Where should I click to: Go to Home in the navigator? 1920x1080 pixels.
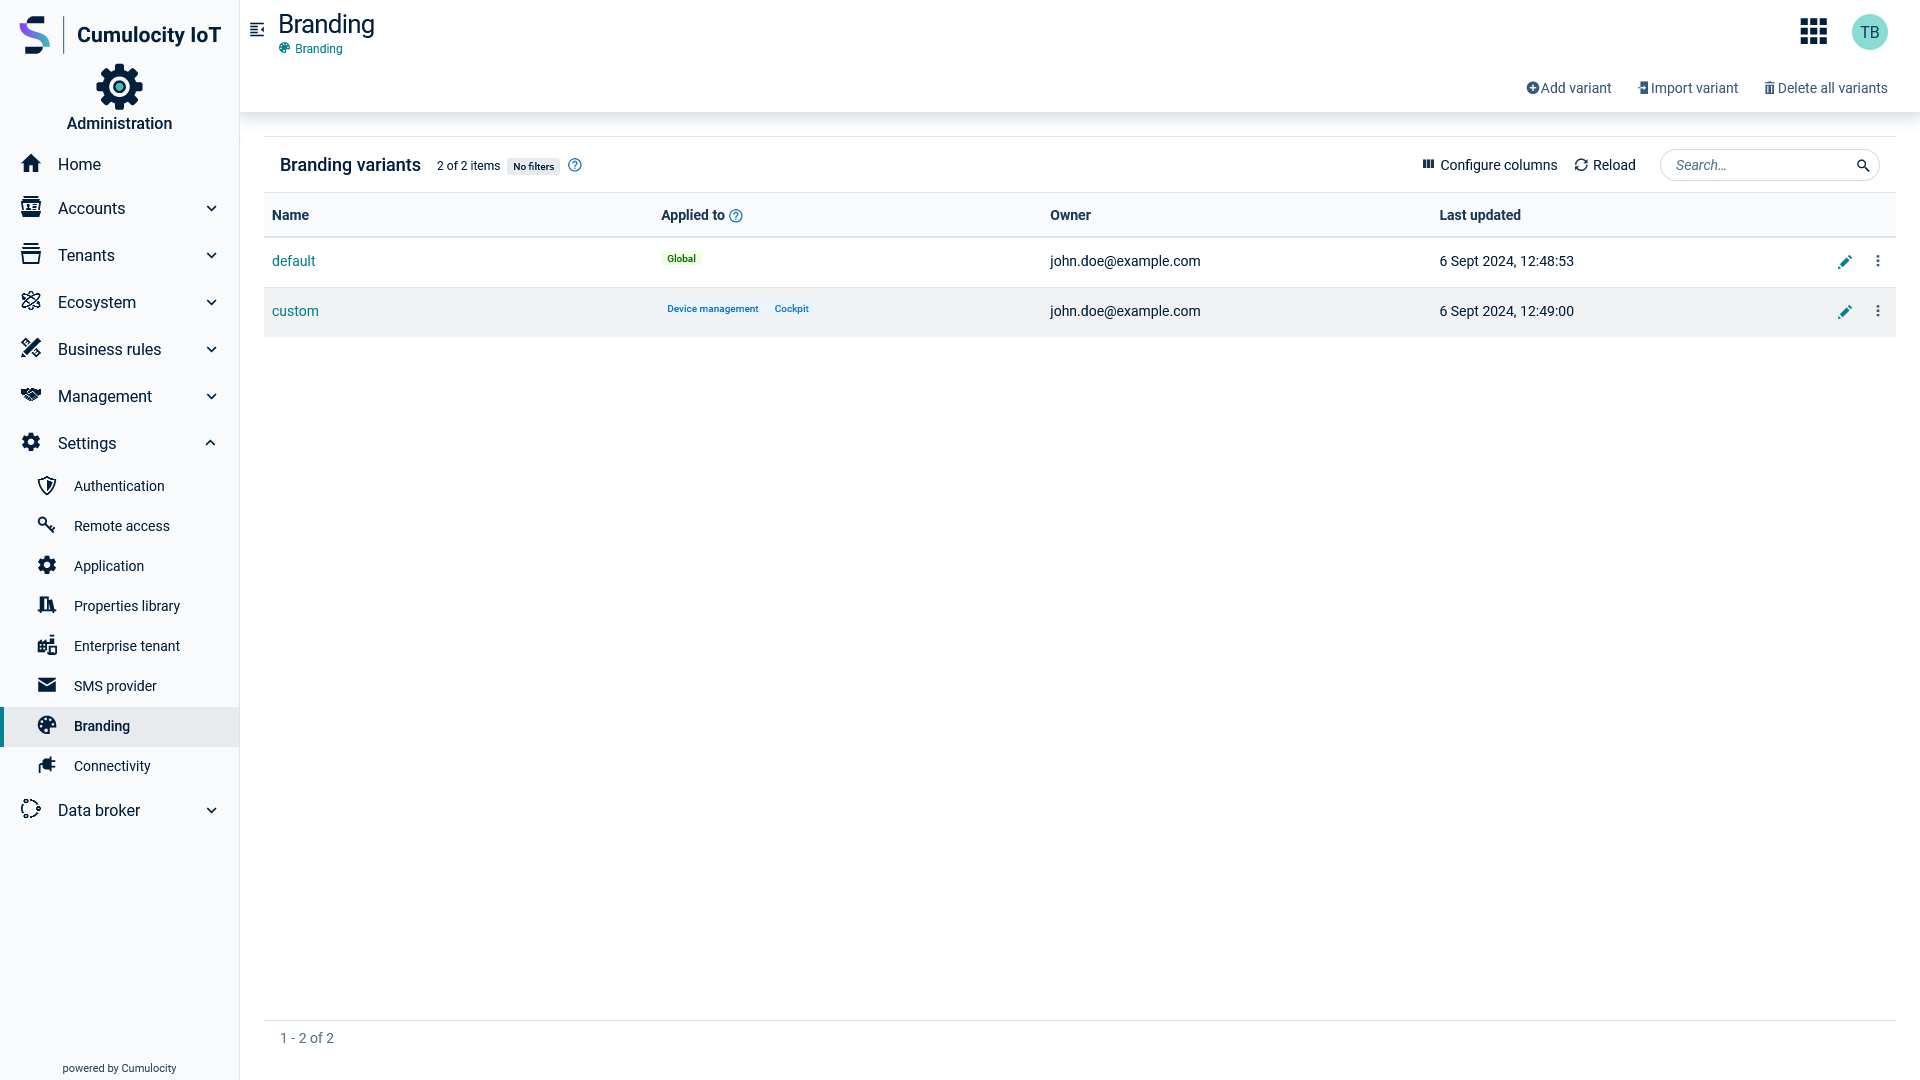click(x=119, y=164)
